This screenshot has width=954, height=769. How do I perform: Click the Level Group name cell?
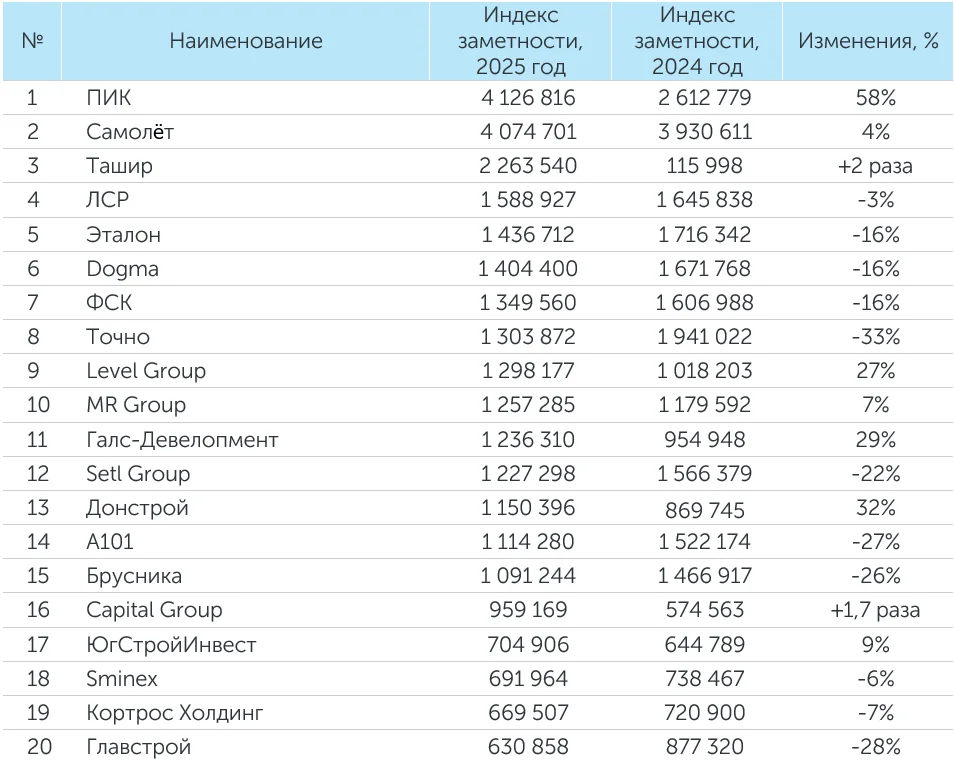pos(146,371)
